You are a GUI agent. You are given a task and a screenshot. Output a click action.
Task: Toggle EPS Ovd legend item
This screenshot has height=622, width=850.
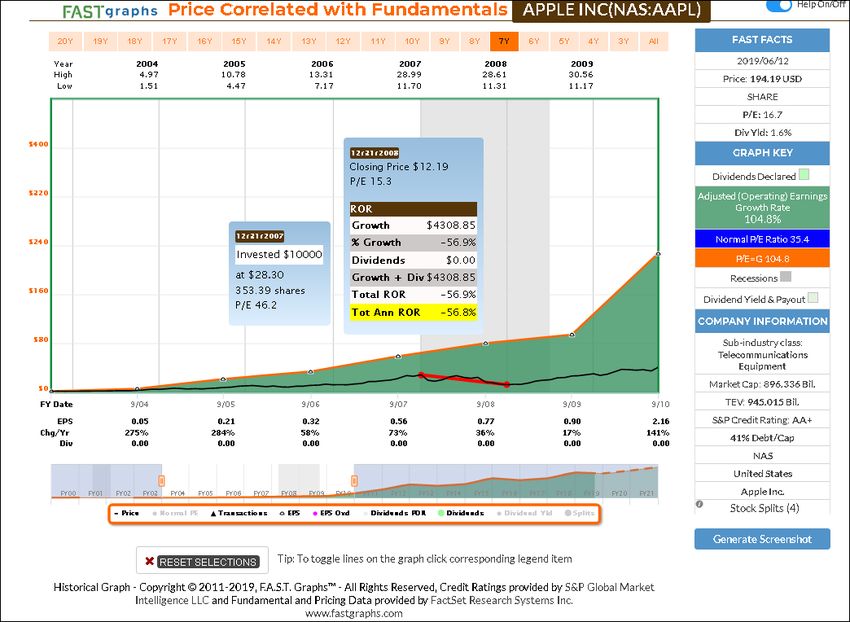[x=331, y=513]
